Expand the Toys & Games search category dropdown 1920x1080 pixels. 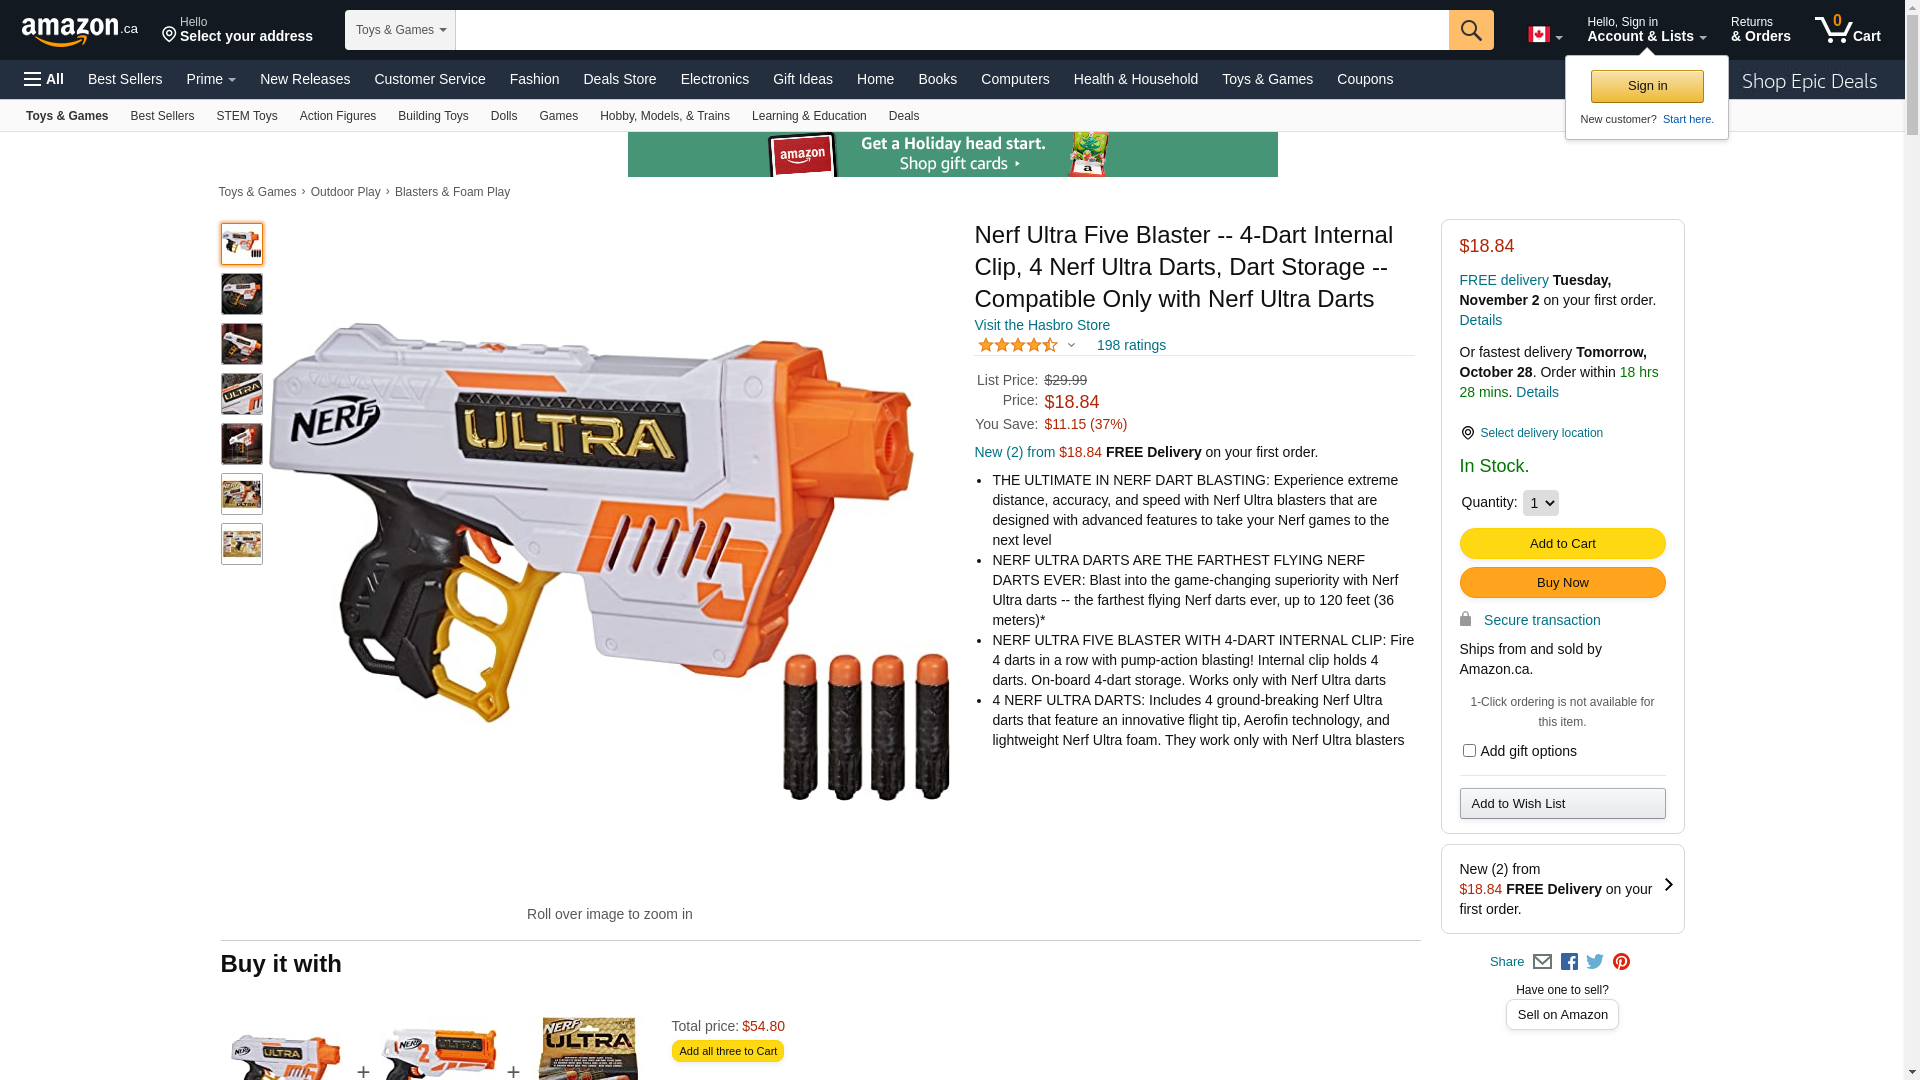[400, 30]
